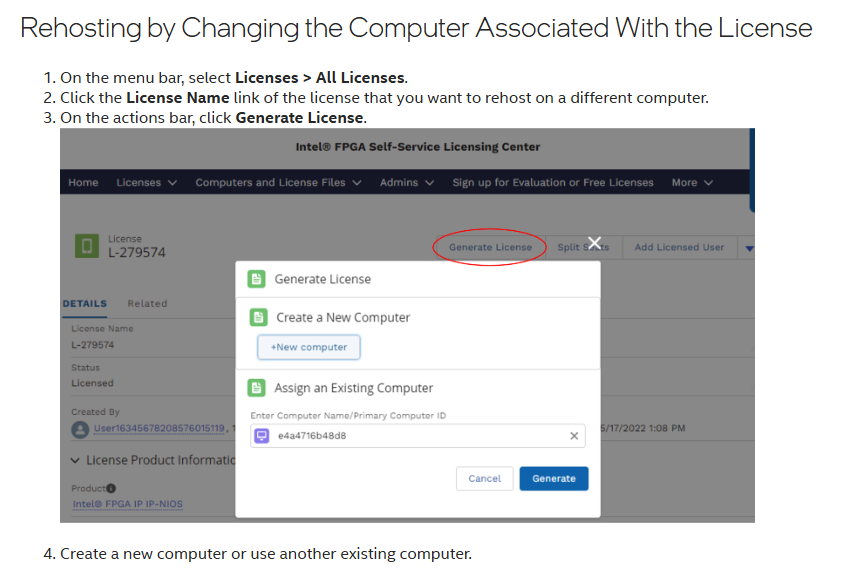The width and height of the screenshot is (847, 578).
Task: Open the Intel FPGA IP IP-NIOS product link
Action: [127, 504]
